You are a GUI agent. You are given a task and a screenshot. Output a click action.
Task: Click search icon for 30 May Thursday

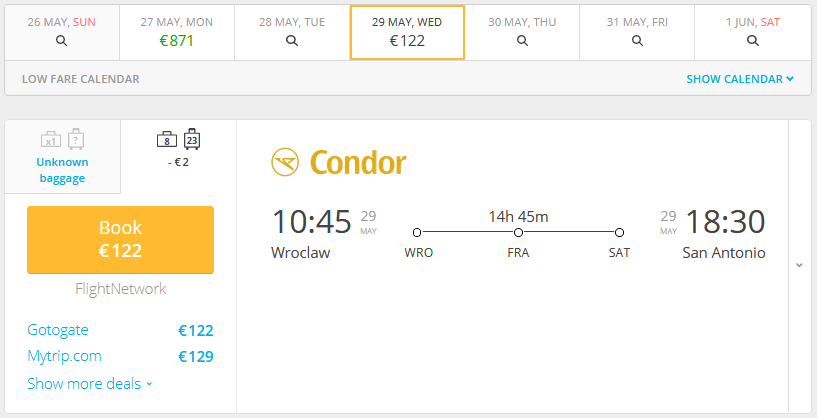(522, 41)
